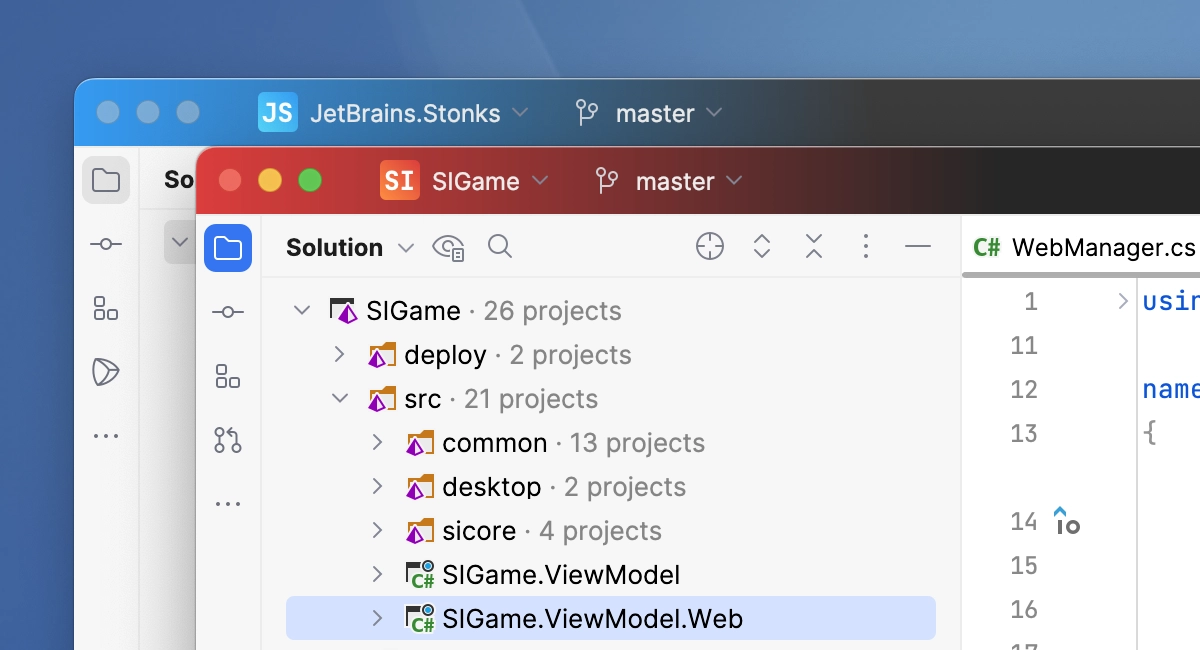Open the SI project icon in SIGame window

[399, 181]
